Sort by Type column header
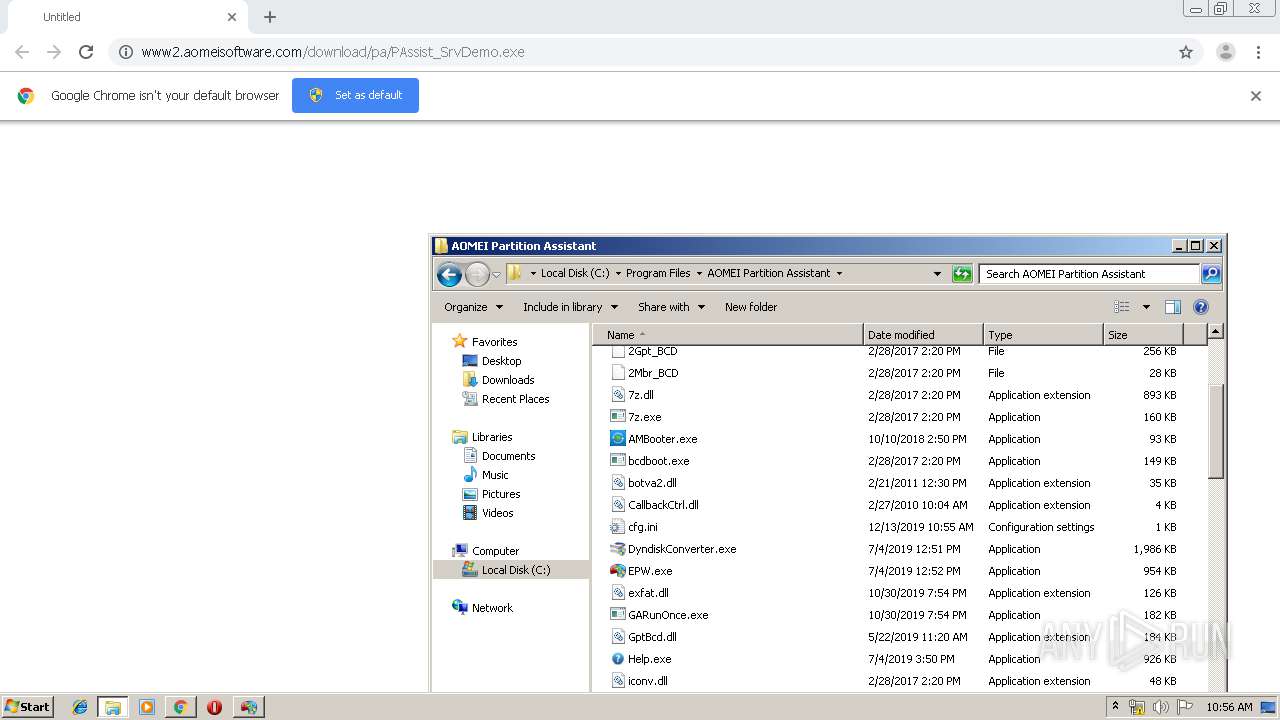This screenshot has height=720, width=1280. point(1043,335)
